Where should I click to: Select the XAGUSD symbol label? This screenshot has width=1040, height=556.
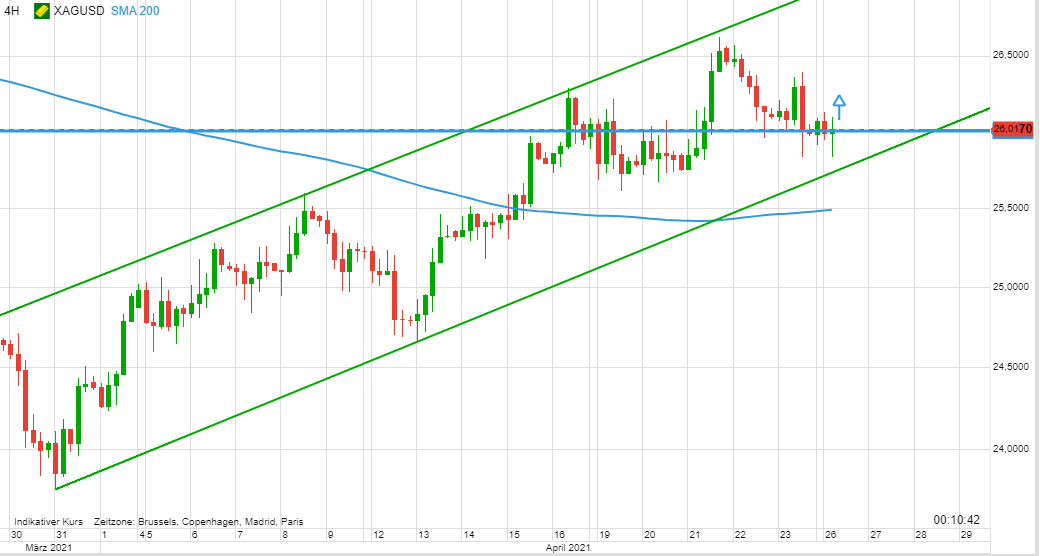(x=79, y=11)
